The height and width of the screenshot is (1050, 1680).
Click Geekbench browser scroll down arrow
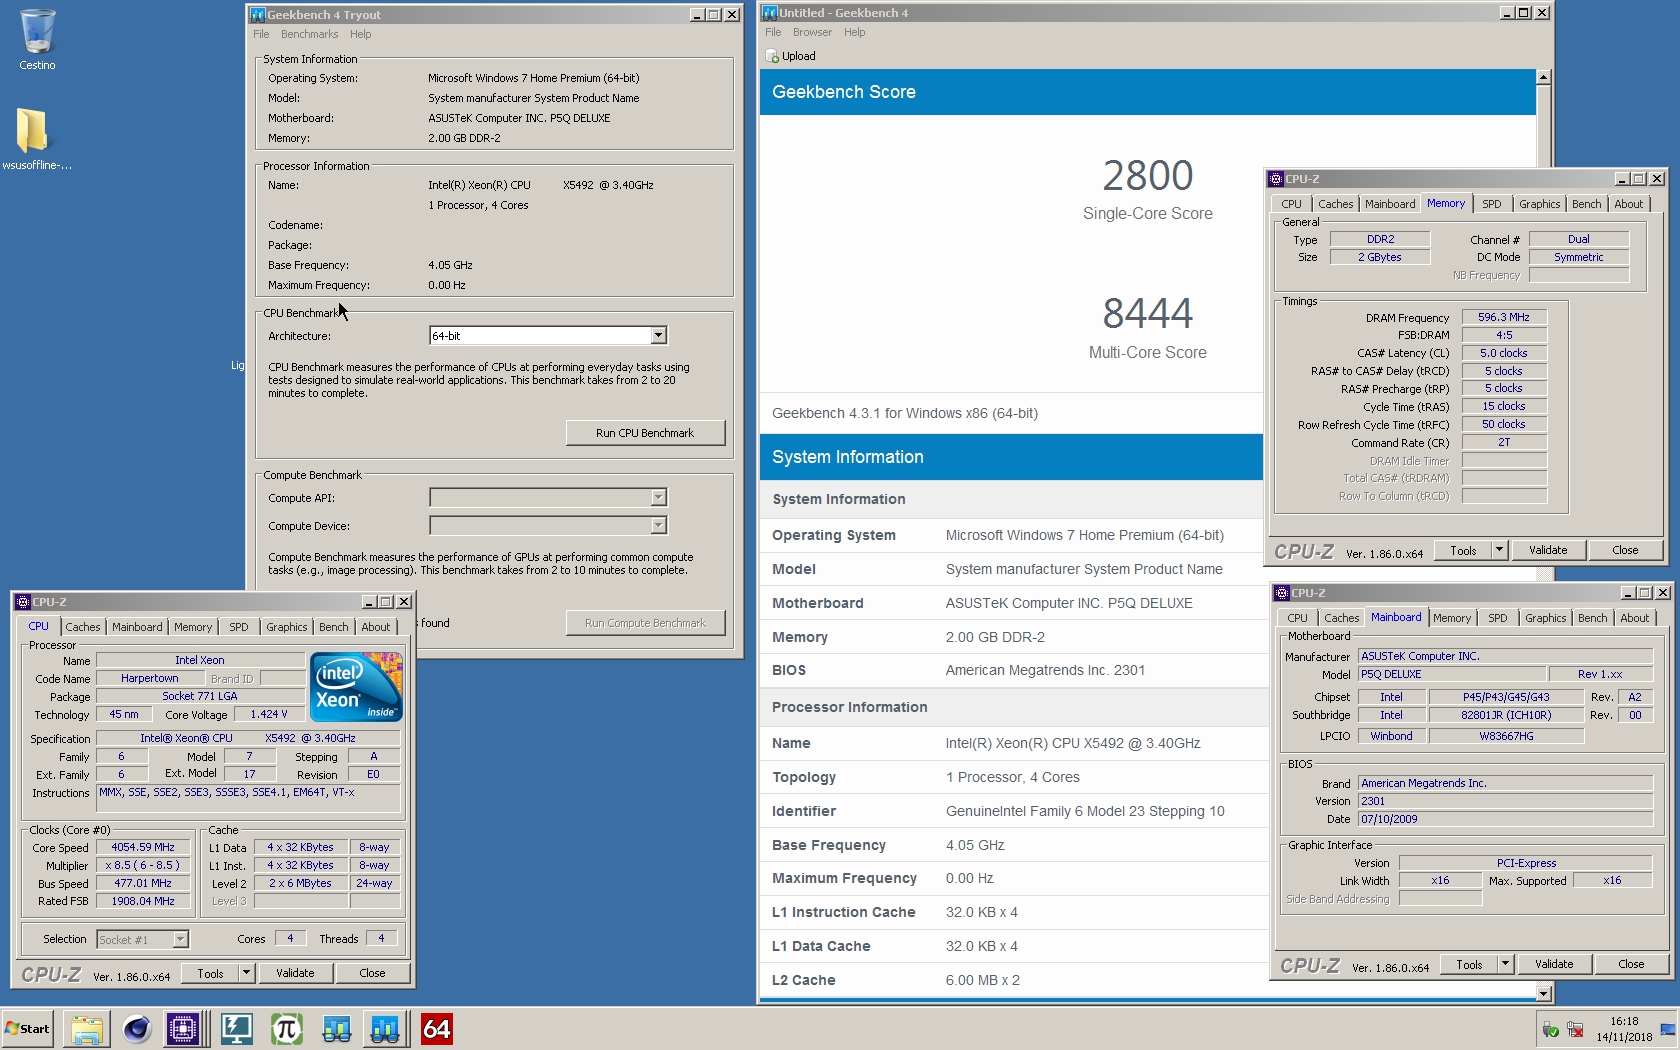point(1543,993)
